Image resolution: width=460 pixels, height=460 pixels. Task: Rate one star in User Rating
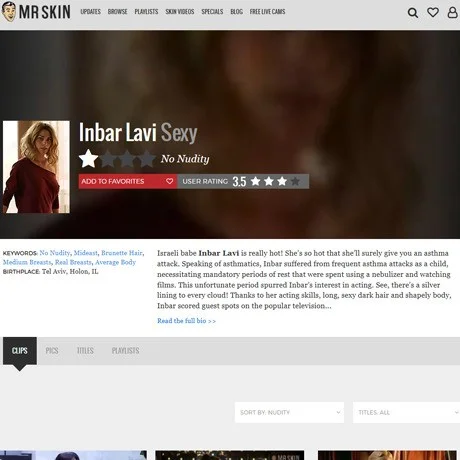tap(255, 181)
